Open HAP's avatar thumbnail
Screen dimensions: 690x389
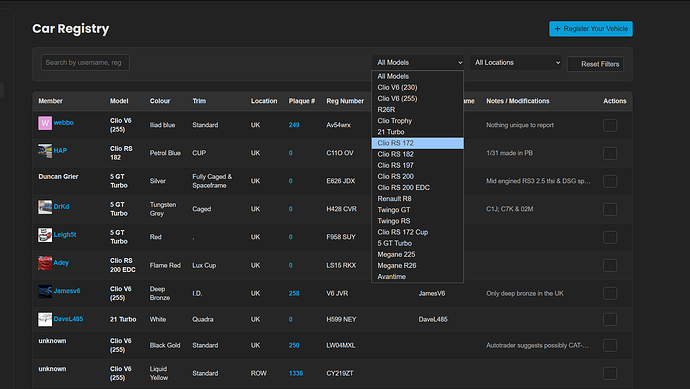click(45, 151)
